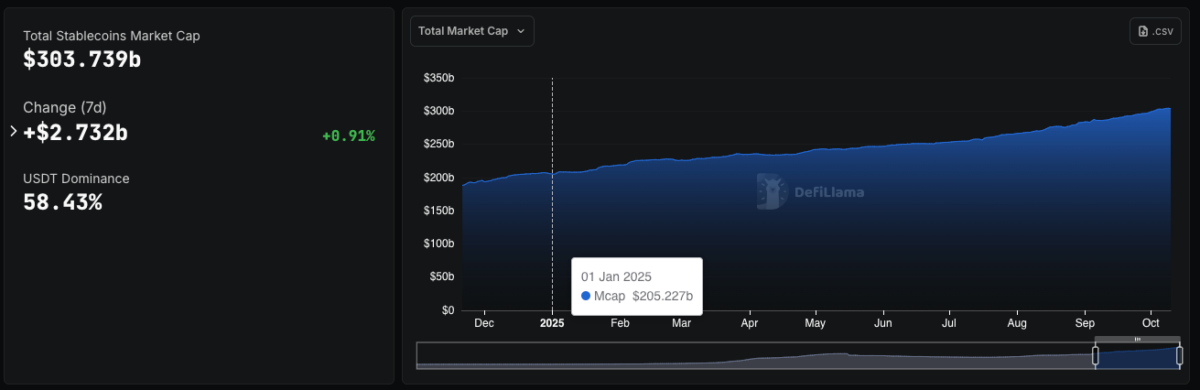Click the $350b y-axis label
1200x390 pixels.
[439, 78]
